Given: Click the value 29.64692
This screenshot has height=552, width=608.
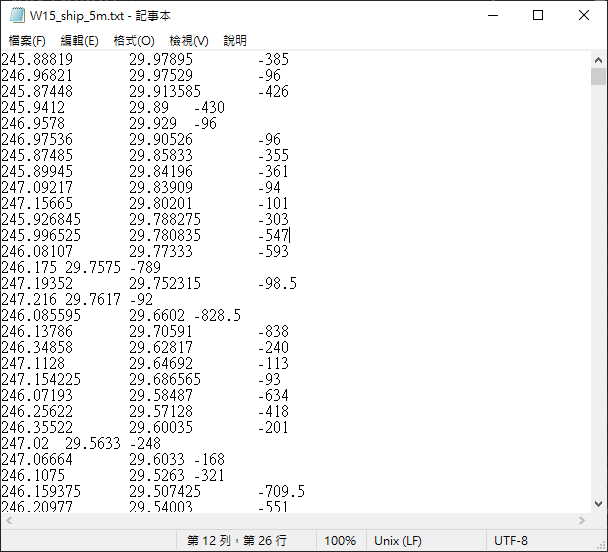Looking at the screenshot, I should 161,363.
